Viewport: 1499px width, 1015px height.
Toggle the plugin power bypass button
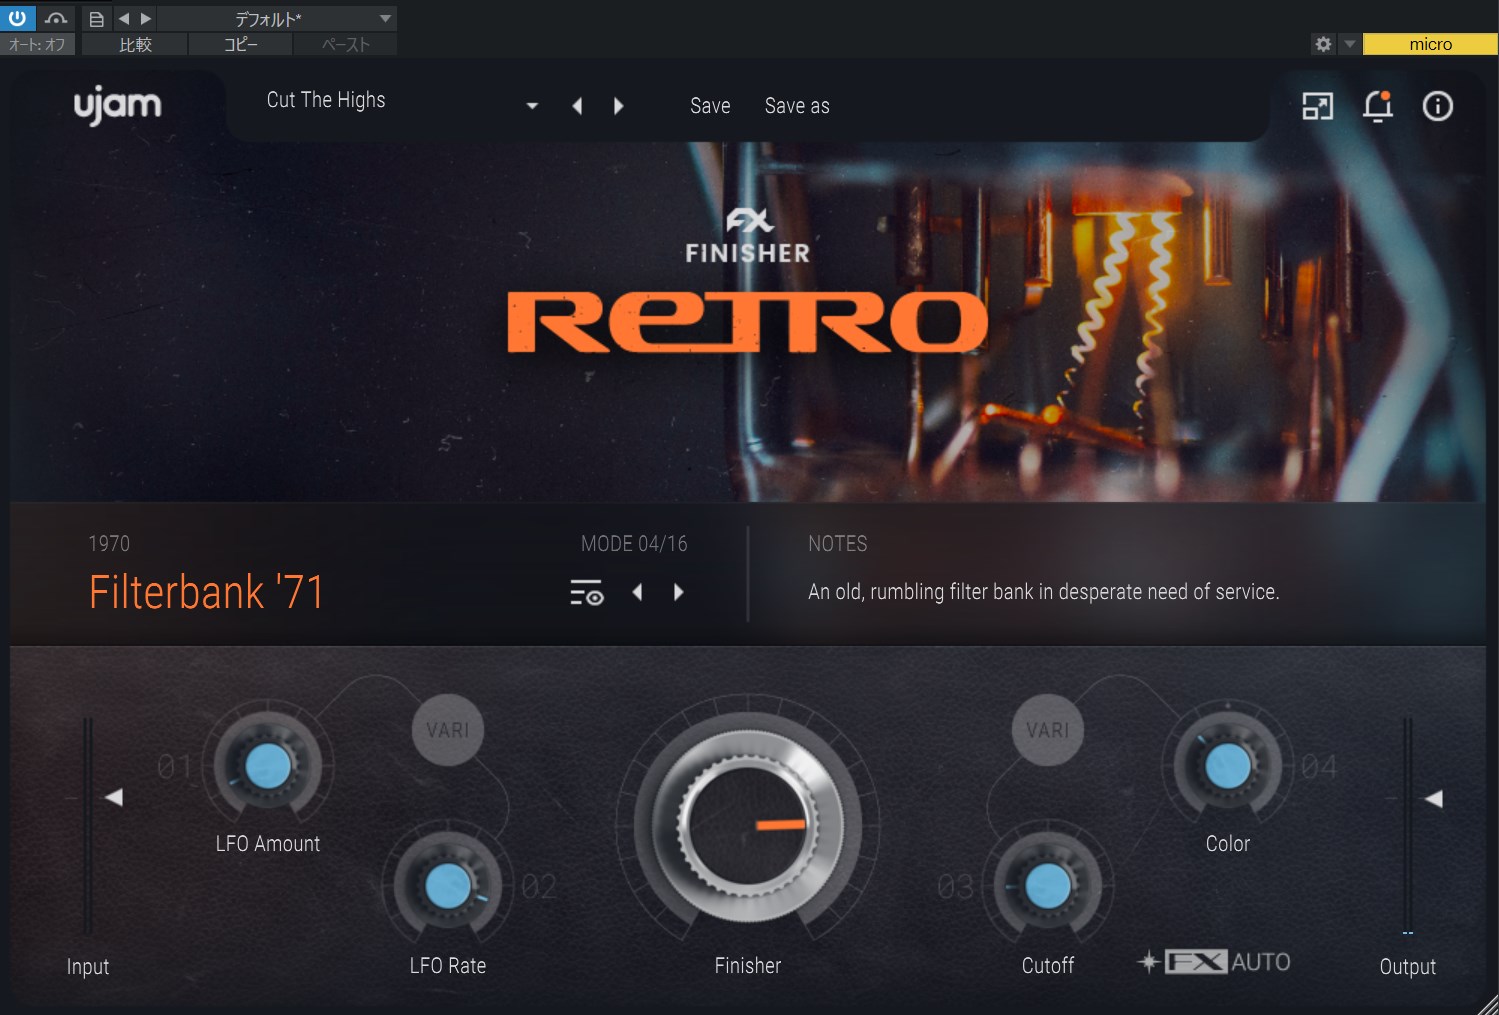17,18
